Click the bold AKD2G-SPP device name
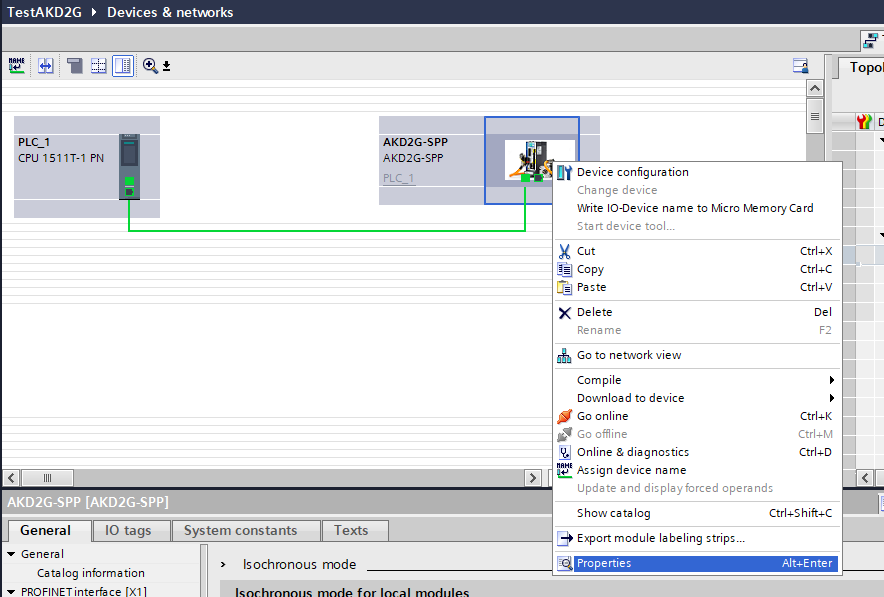 pos(416,142)
